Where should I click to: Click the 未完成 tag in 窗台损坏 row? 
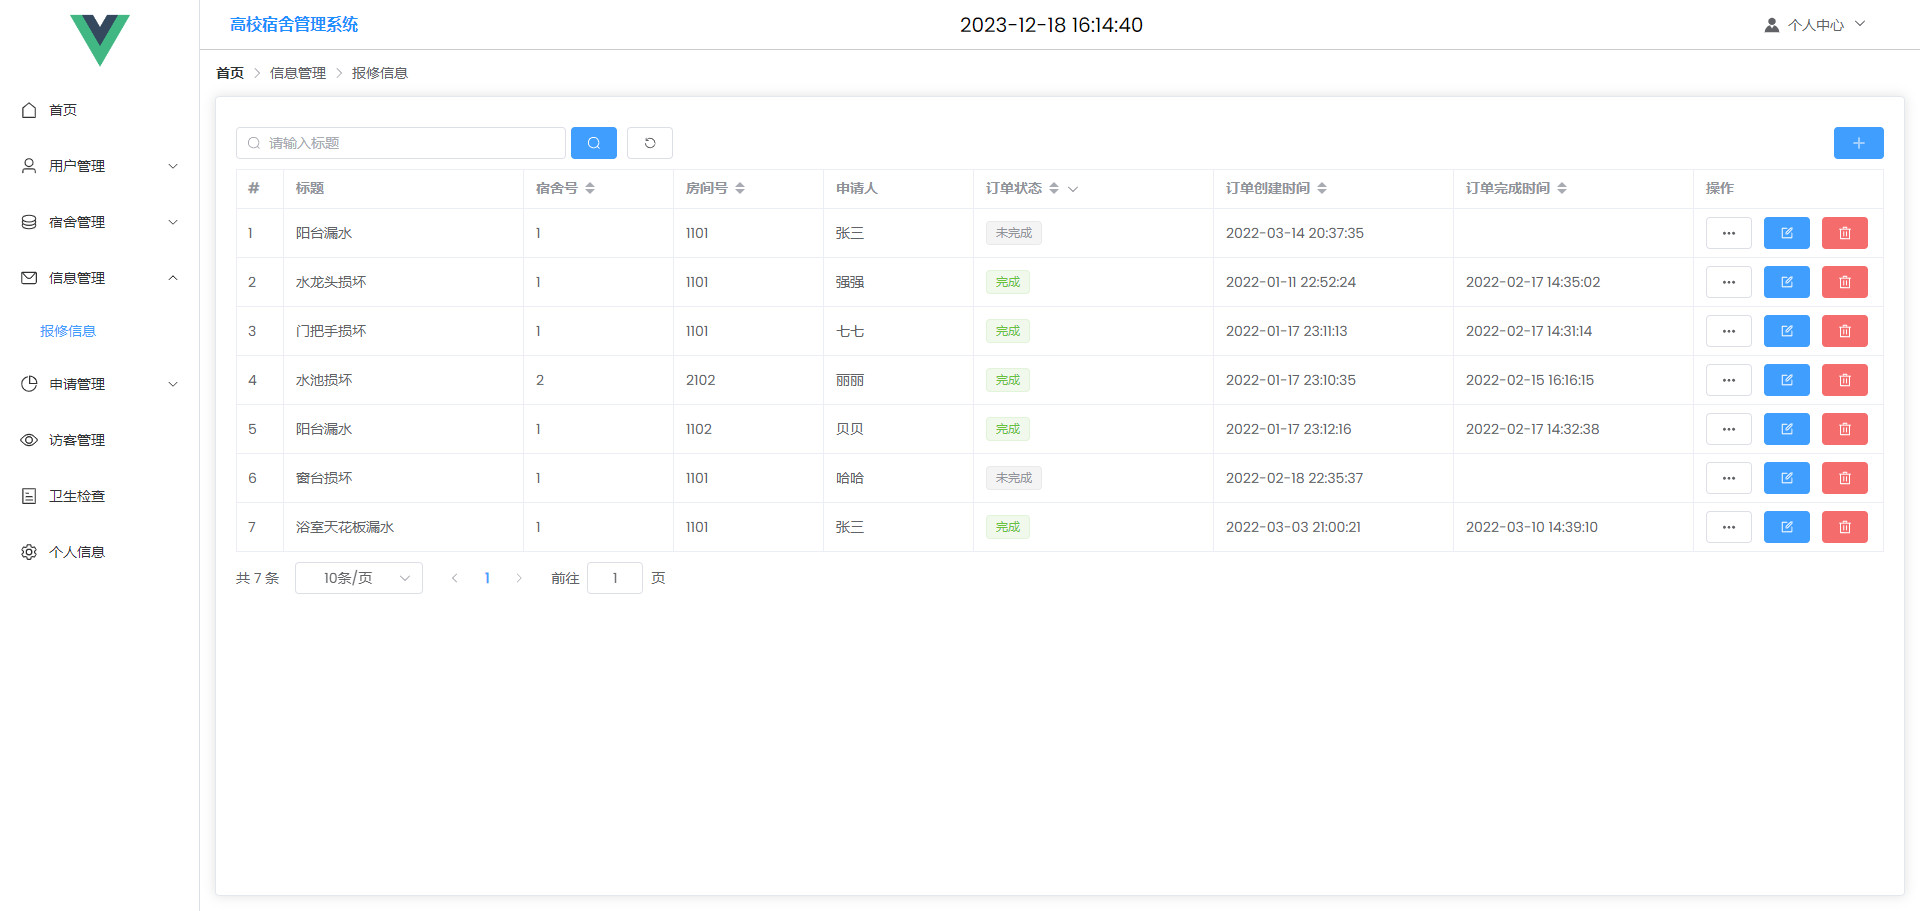[1014, 478]
